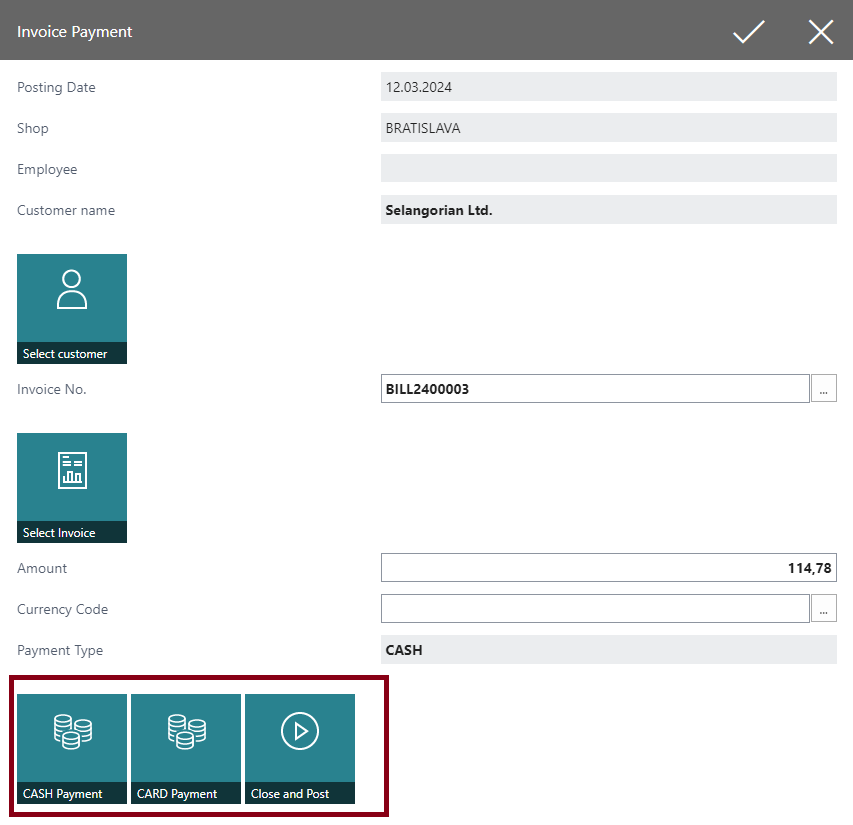Click the Shop label
The width and height of the screenshot is (853, 825).
click(x=33, y=128)
